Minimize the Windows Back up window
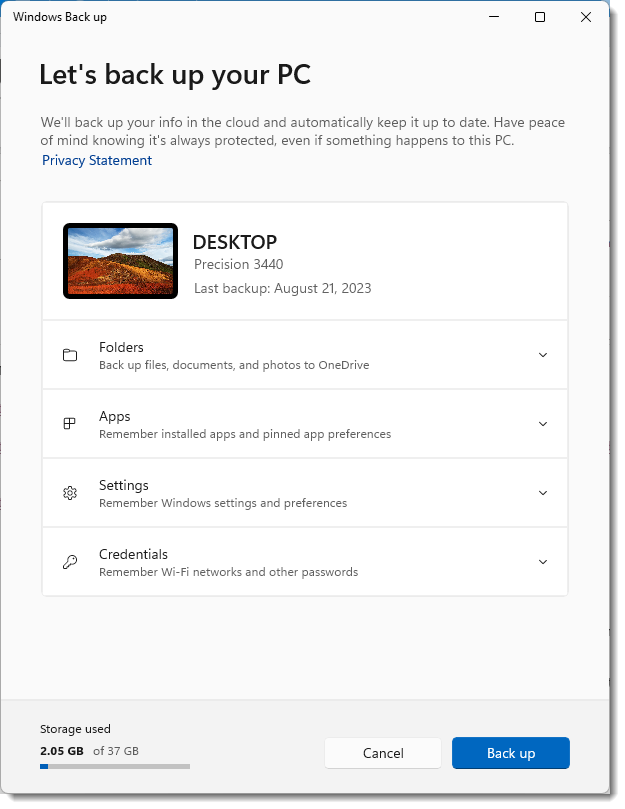This screenshot has height=809, width=625. pyautogui.click(x=493, y=17)
